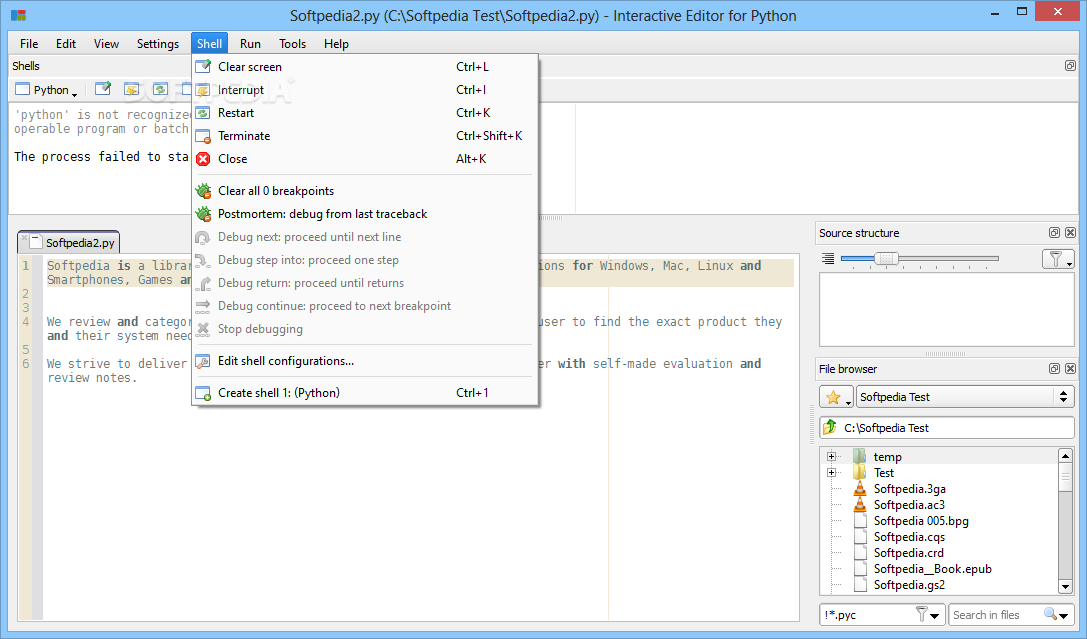
Task: Click line 4 in the editor gutter
Action: tap(26, 322)
